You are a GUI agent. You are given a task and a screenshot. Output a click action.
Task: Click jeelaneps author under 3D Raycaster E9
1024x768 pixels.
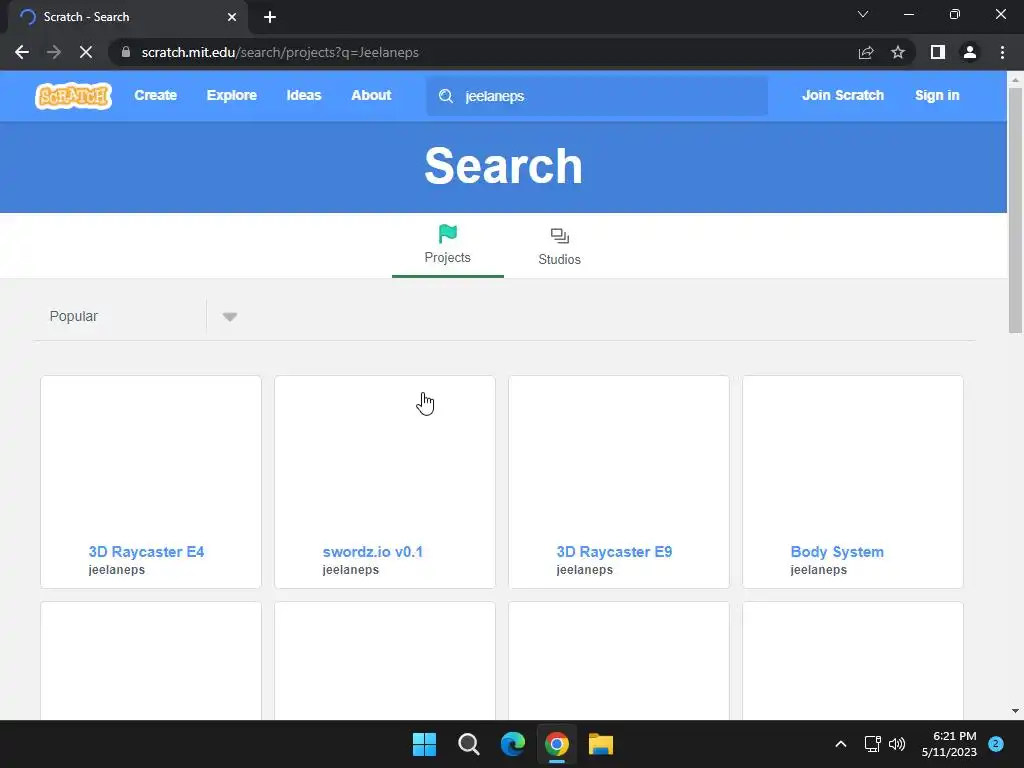click(x=584, y=569)
